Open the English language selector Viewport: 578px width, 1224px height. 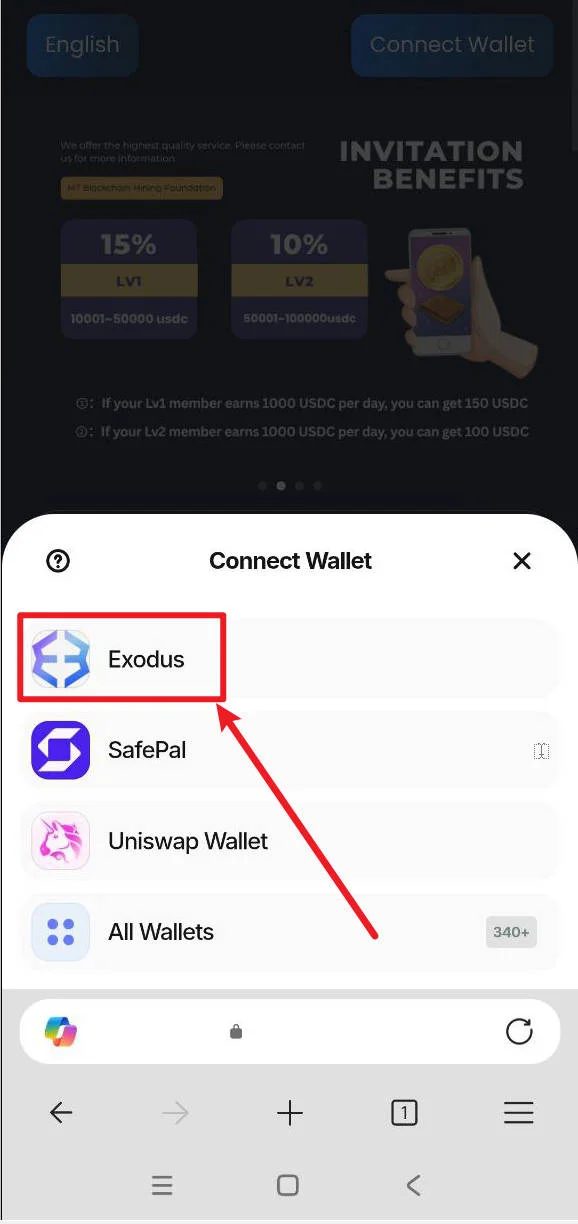pyautogui.click(x=82, y=45)
